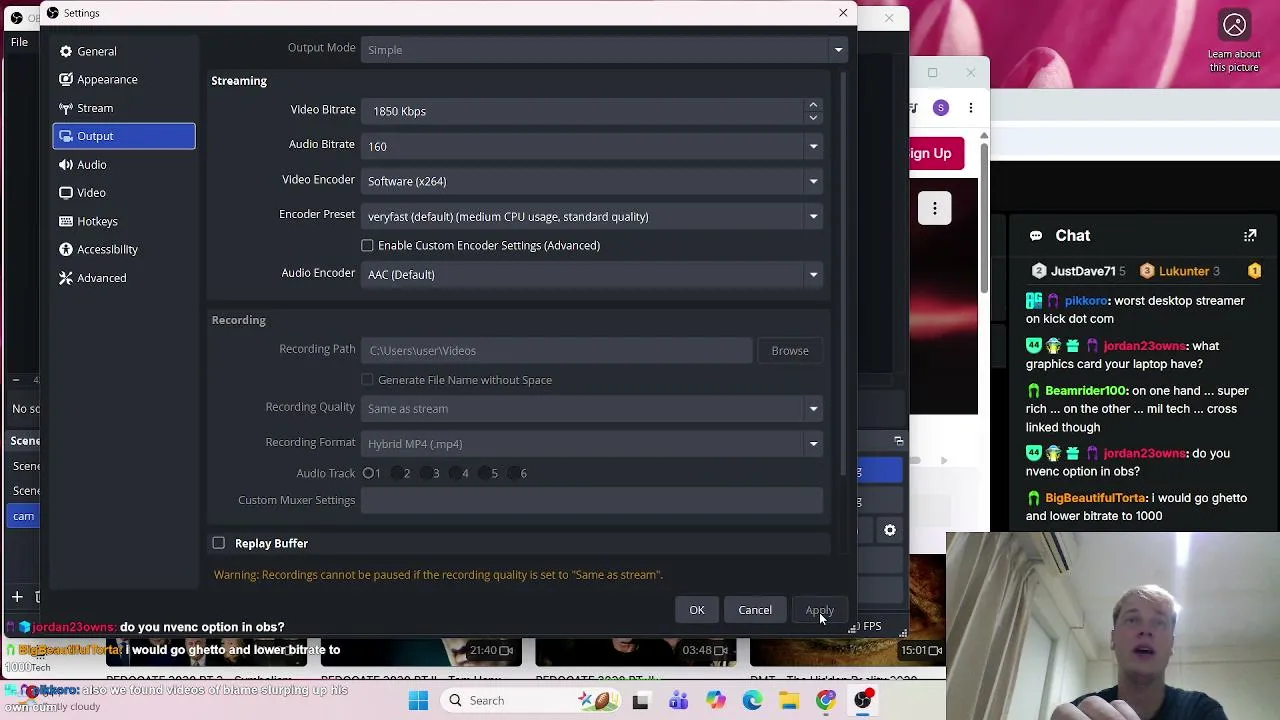Launch Microsoft Teams from the taskbar

(x=678, y=700)
